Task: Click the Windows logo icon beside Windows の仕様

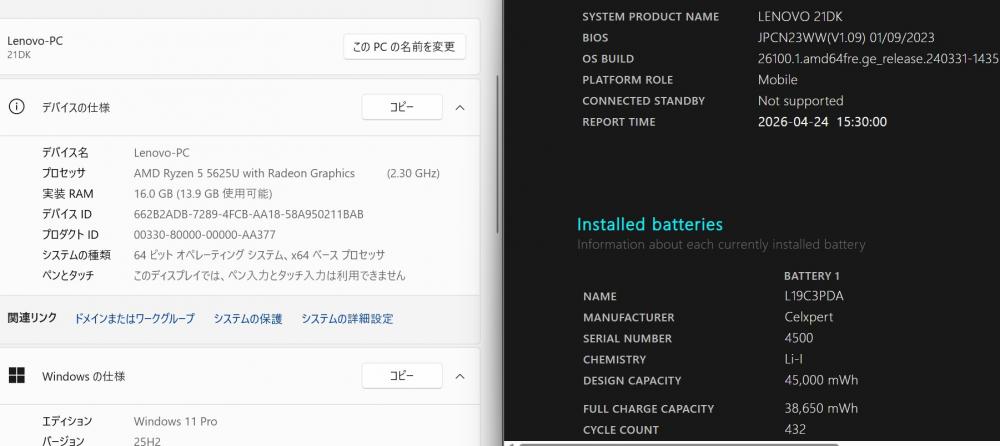Action: click(x=16, y=376)
